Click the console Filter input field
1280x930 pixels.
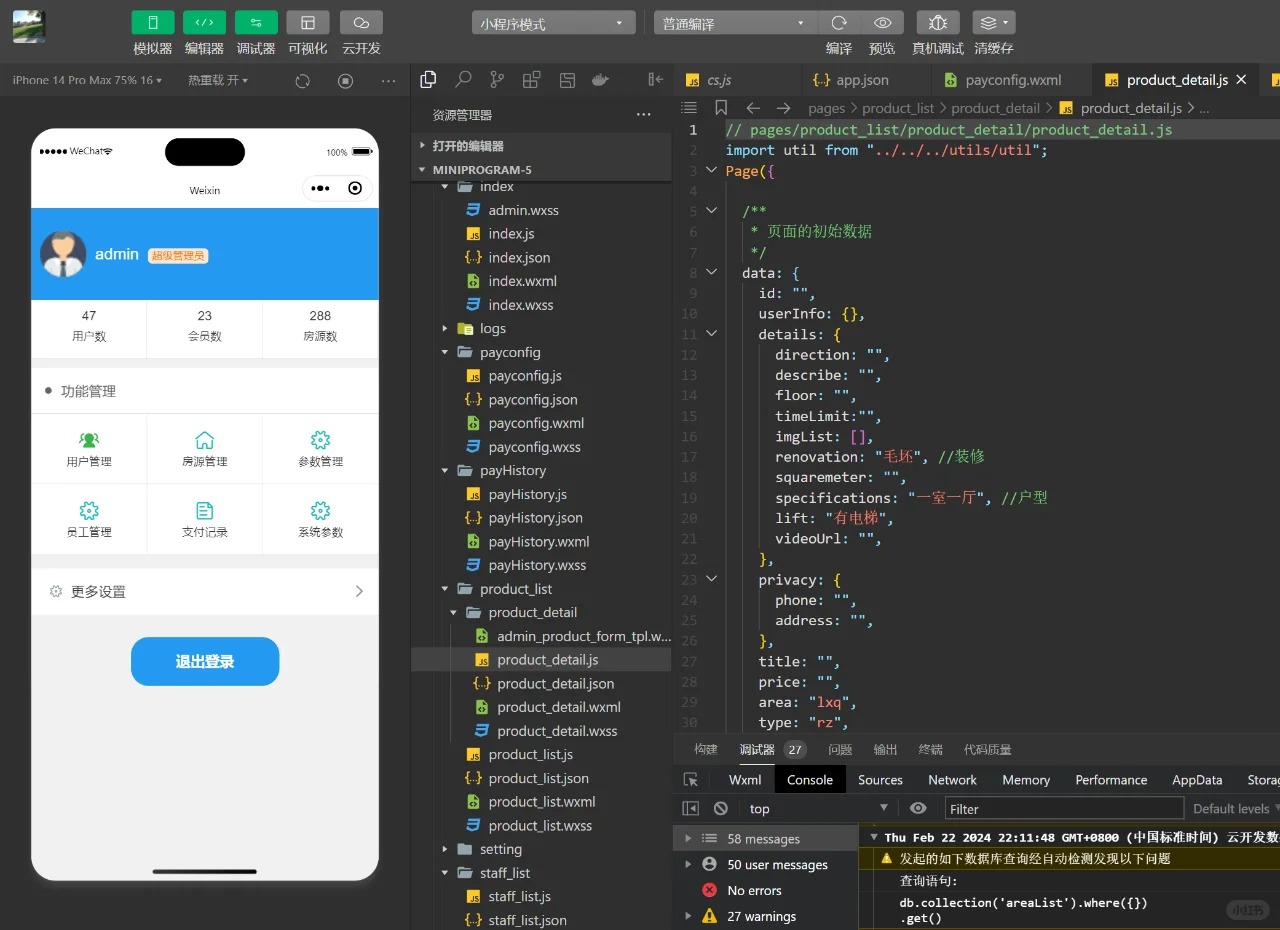(x=1063, y=809)
